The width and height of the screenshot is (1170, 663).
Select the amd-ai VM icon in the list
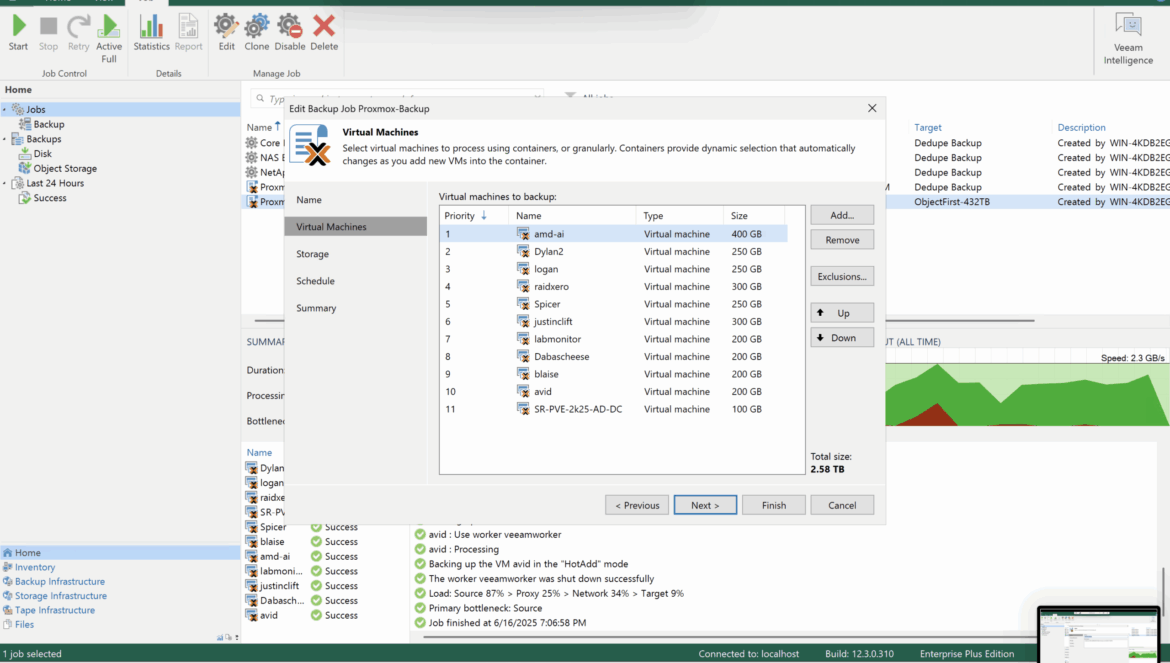pos(523,234)
